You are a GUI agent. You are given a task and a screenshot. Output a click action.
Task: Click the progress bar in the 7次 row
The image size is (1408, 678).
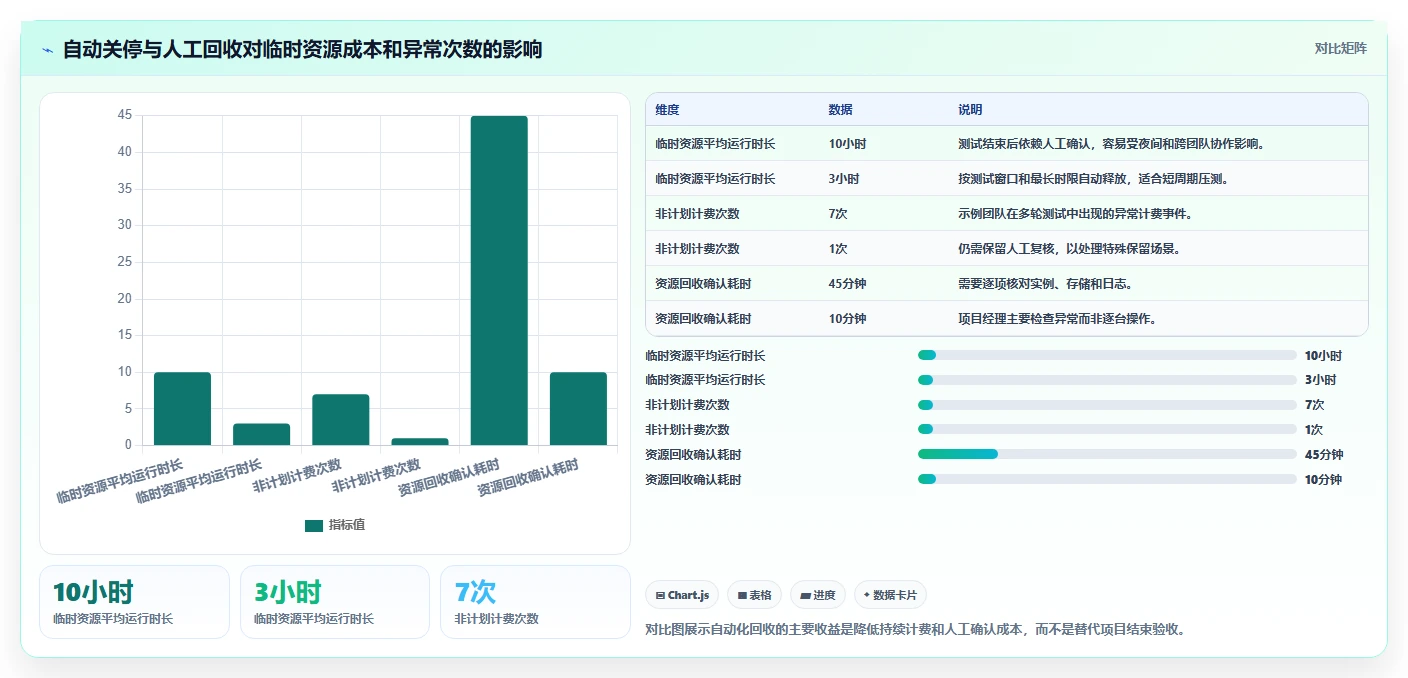tap(1107, 405)
